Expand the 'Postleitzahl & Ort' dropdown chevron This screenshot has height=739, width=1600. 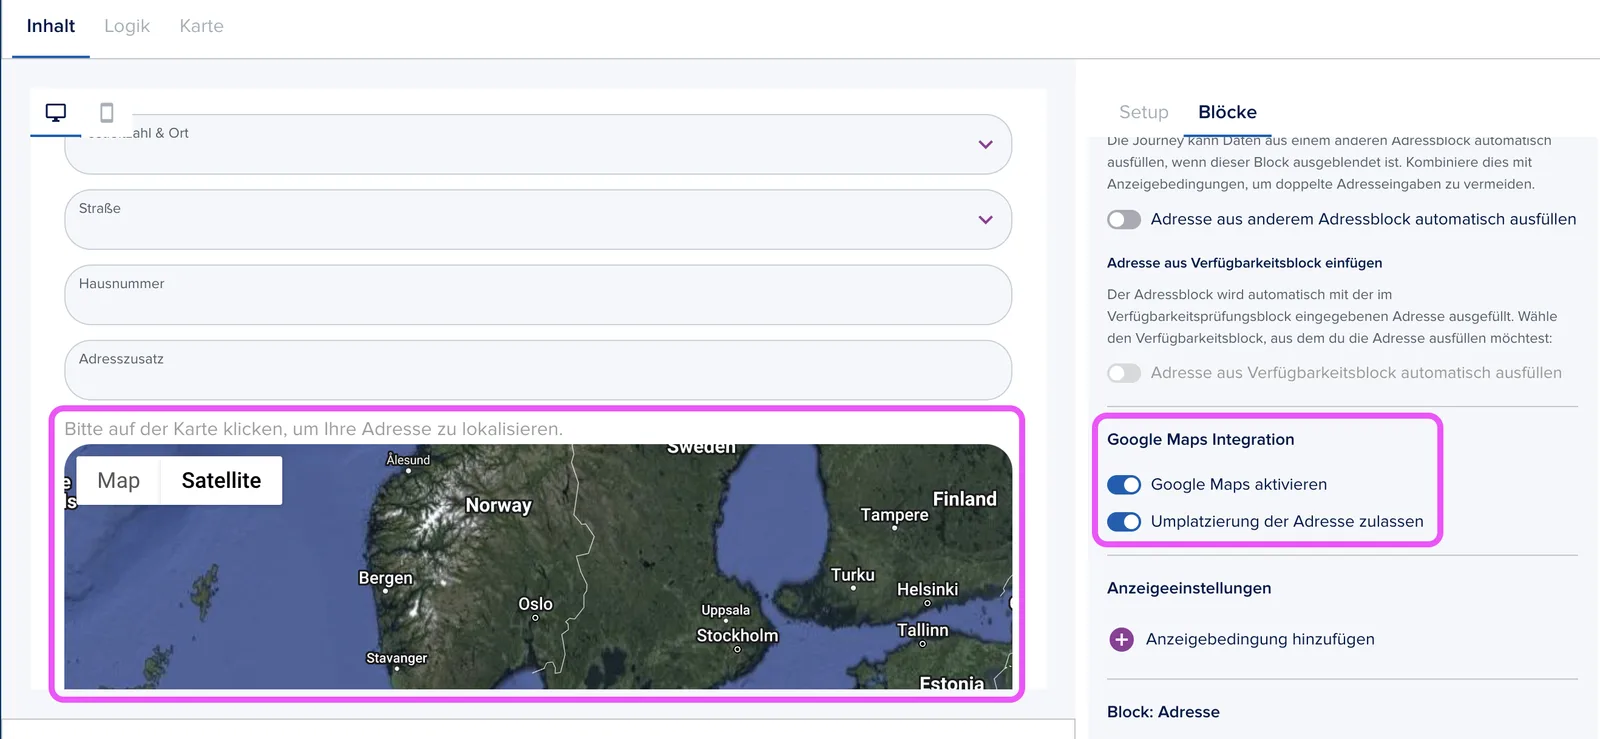click(985, 144)
